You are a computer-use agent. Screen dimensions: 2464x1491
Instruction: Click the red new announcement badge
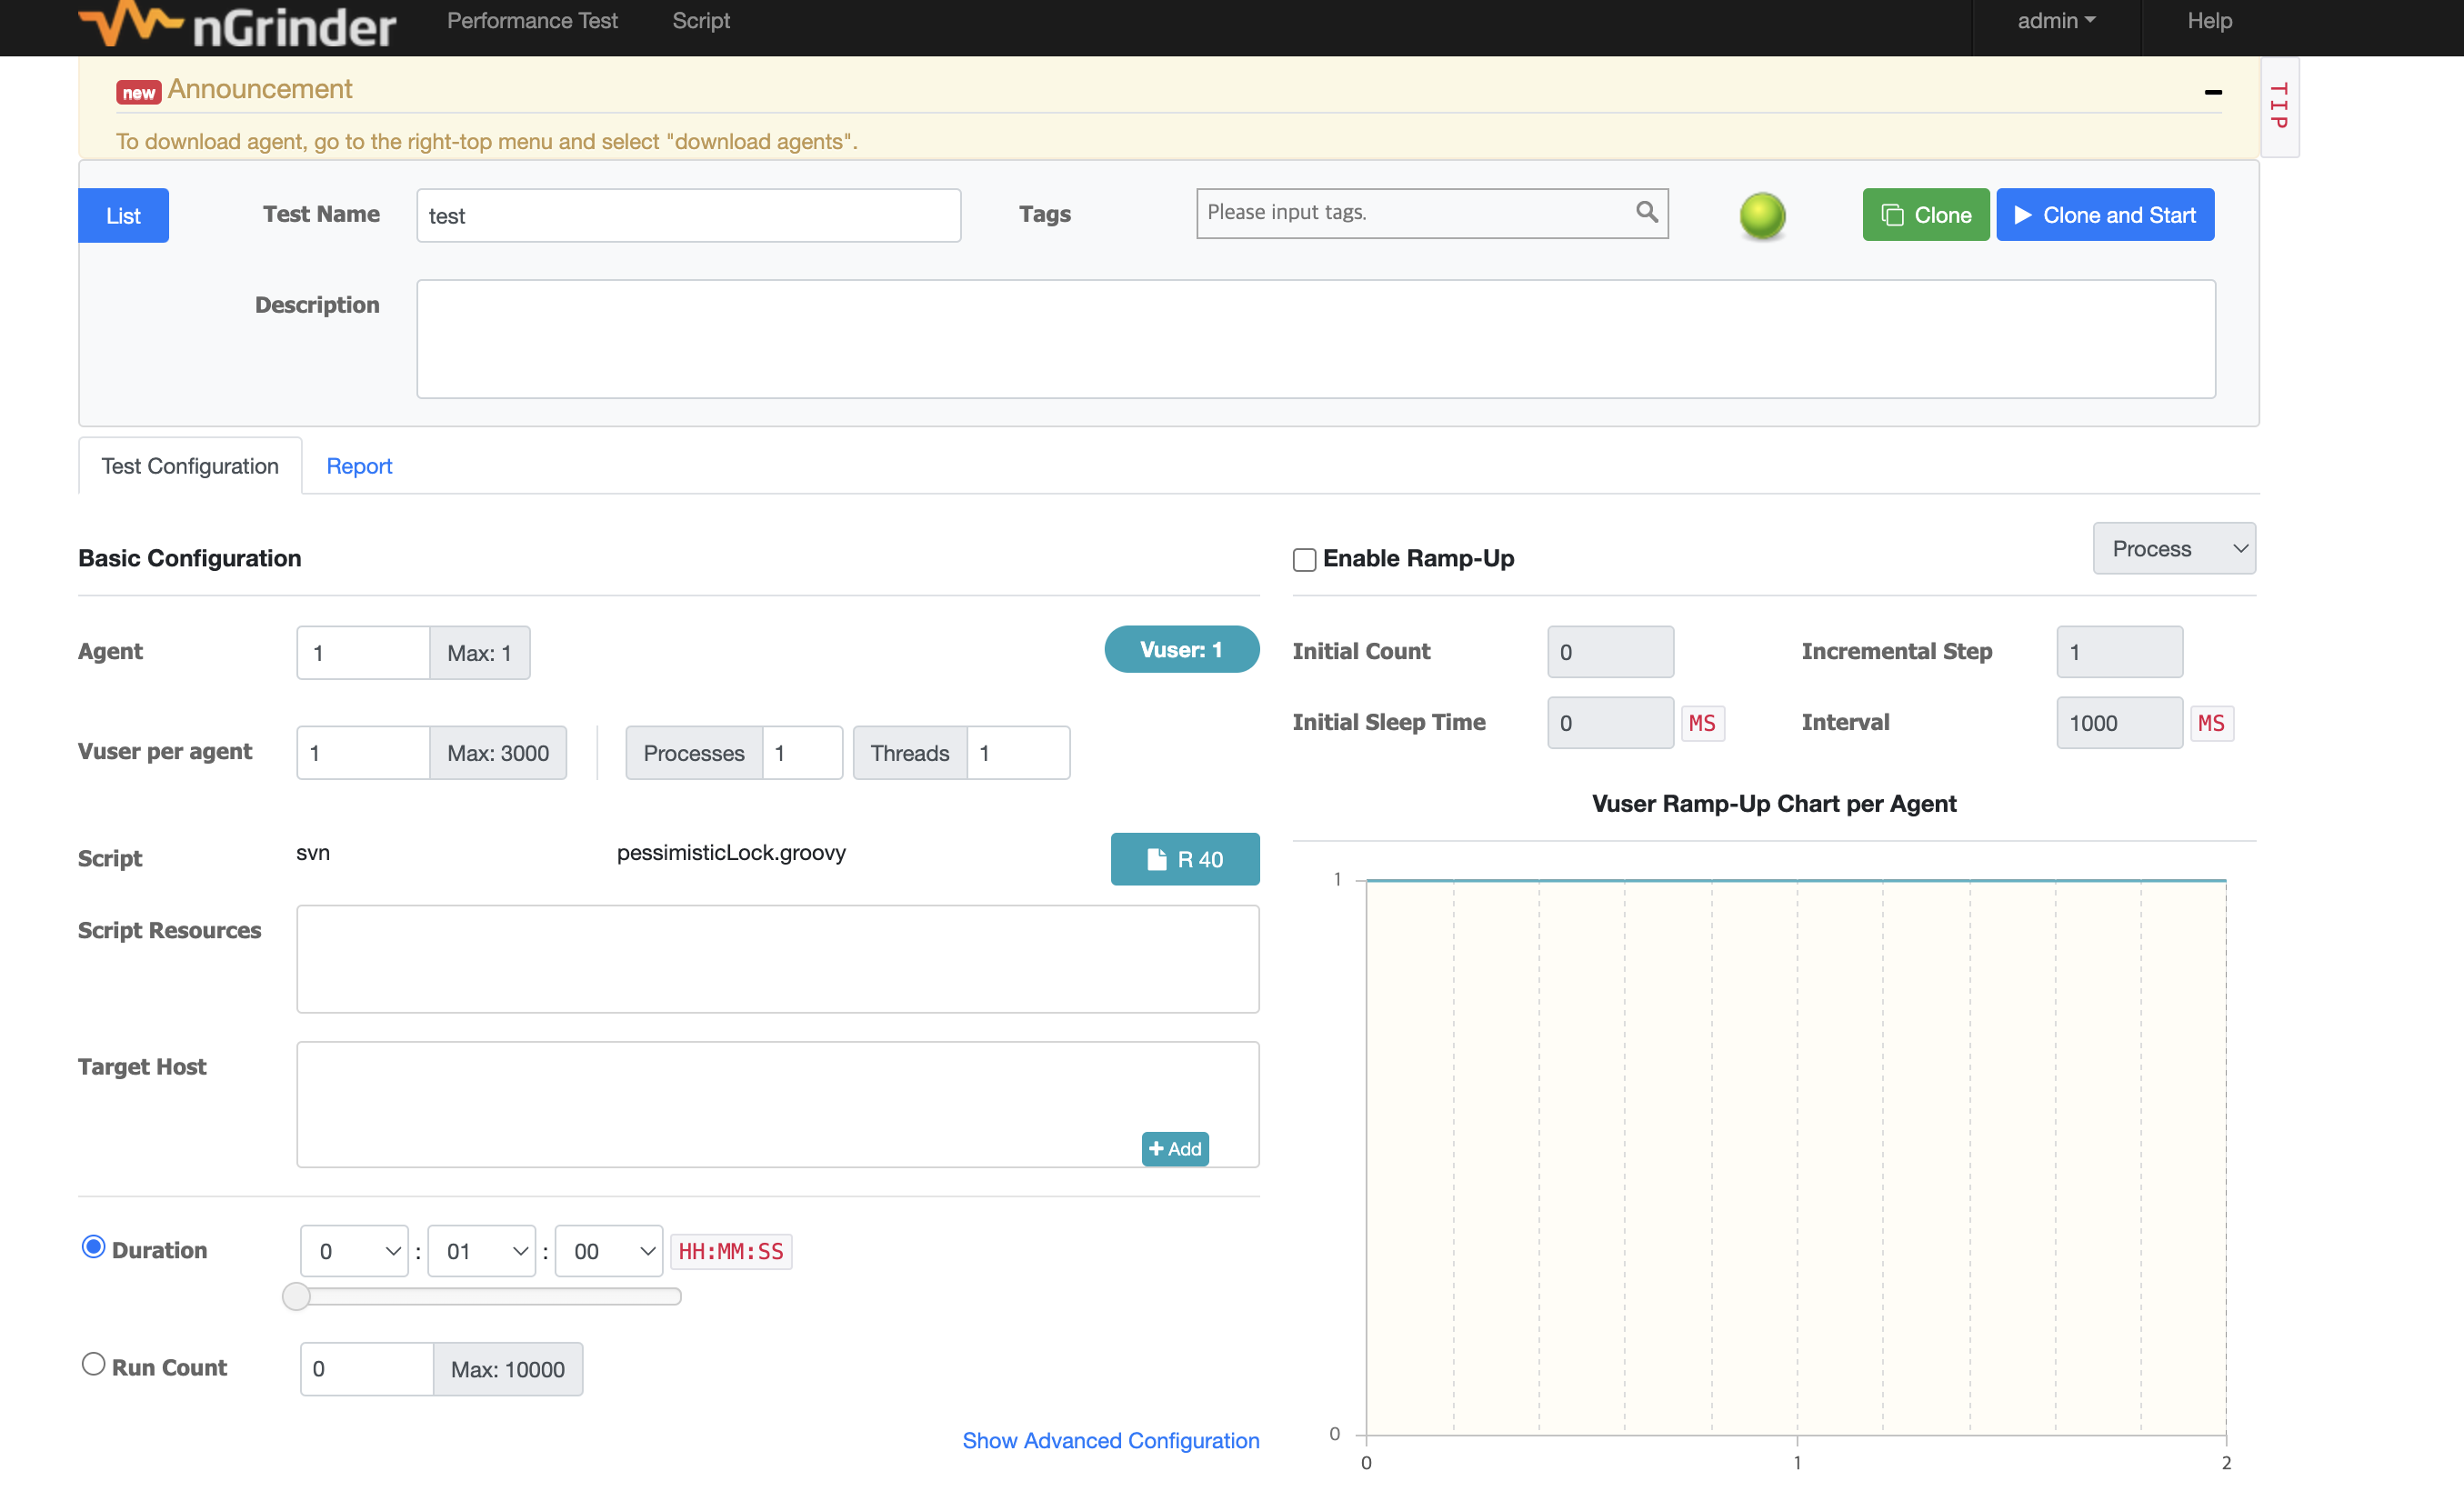[x=138, y=93]
